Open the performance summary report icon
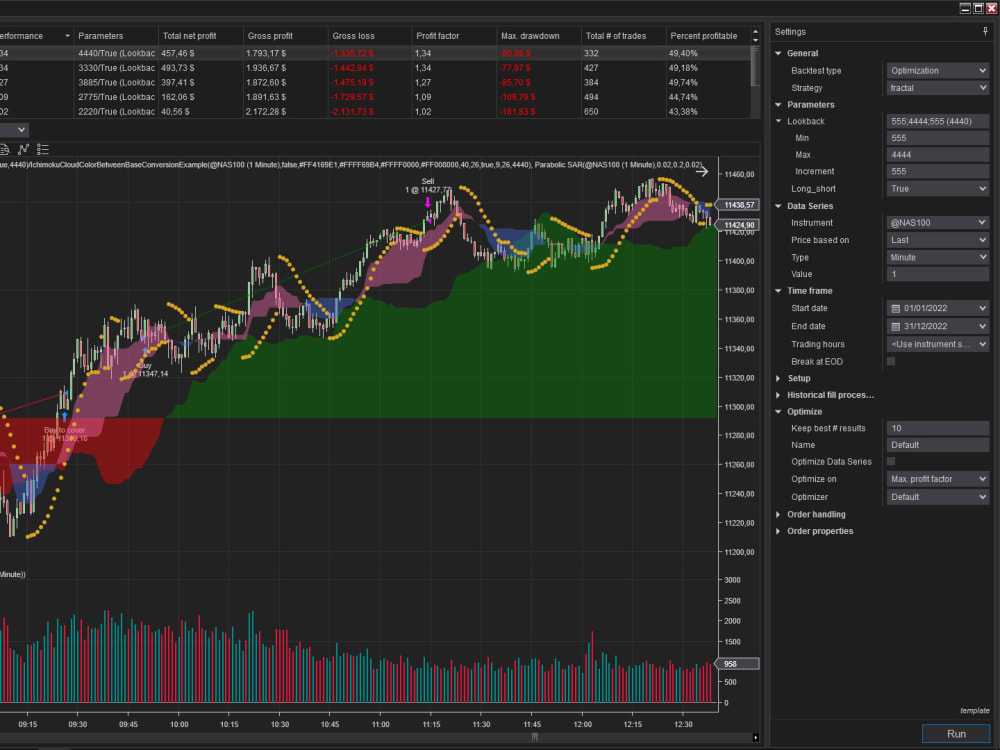Image resolution: width=1000 pixels, height=750 pixels. point(5,150)
